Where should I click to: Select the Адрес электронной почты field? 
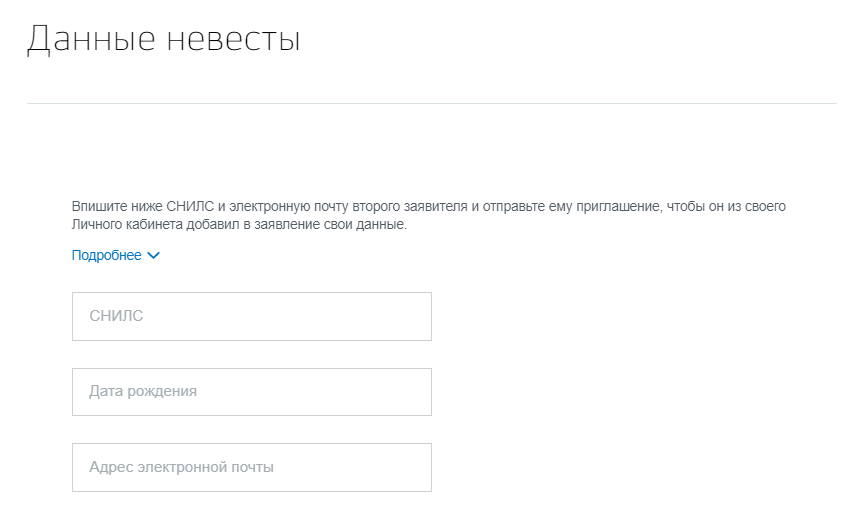(x=251, y=467)
